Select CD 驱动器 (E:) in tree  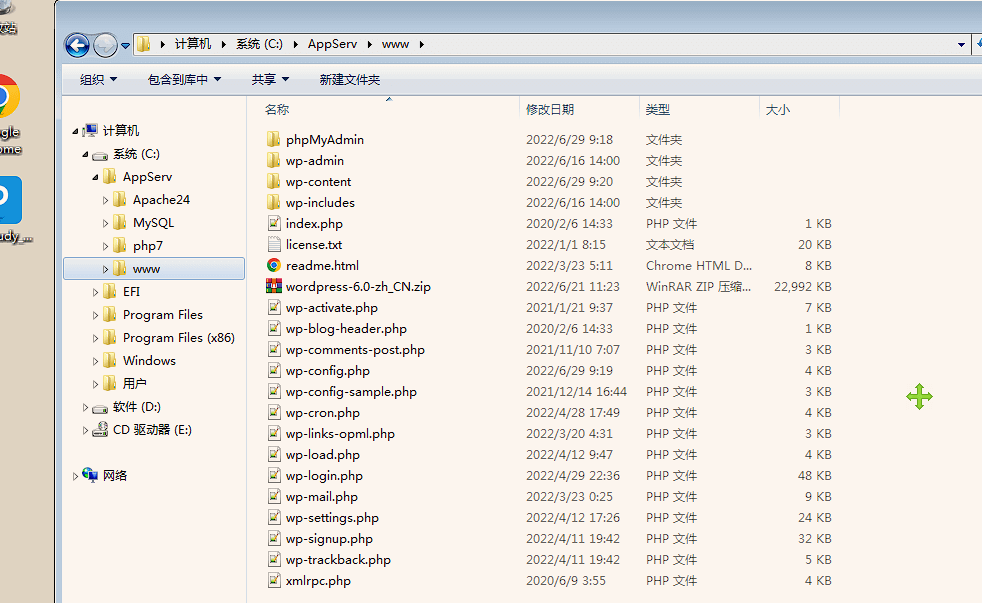[152, 430]
